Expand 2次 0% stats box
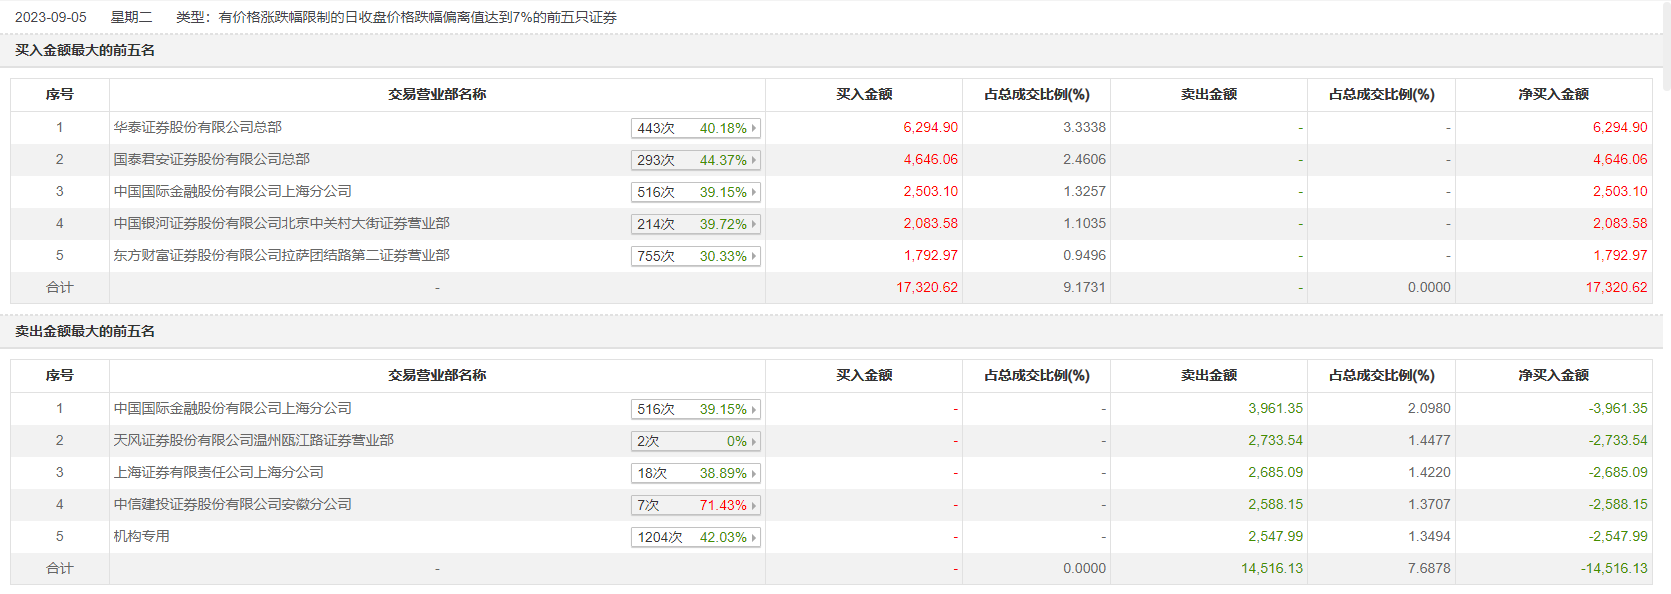Image resolution: width=1671 pixels, height=594 pixels. click(696, 441)
